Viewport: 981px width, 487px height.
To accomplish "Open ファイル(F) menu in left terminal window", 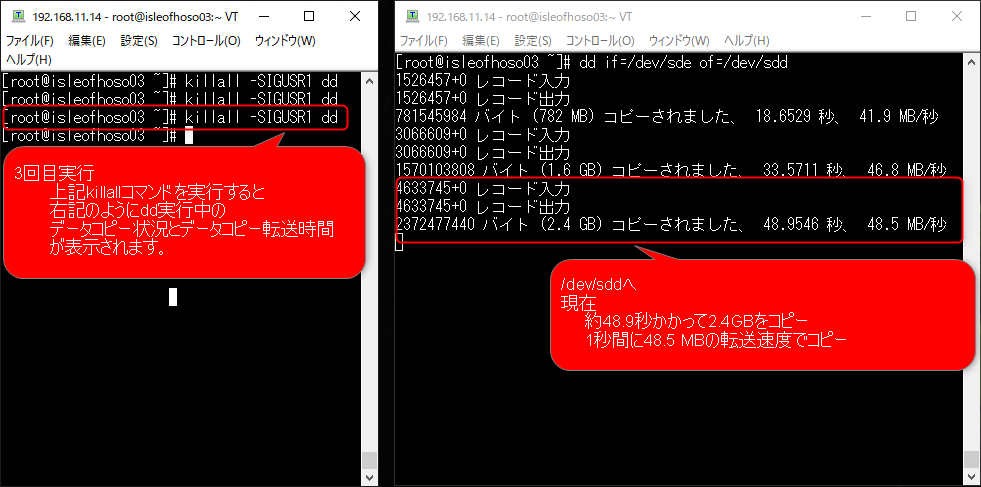I will pos(29,41).
